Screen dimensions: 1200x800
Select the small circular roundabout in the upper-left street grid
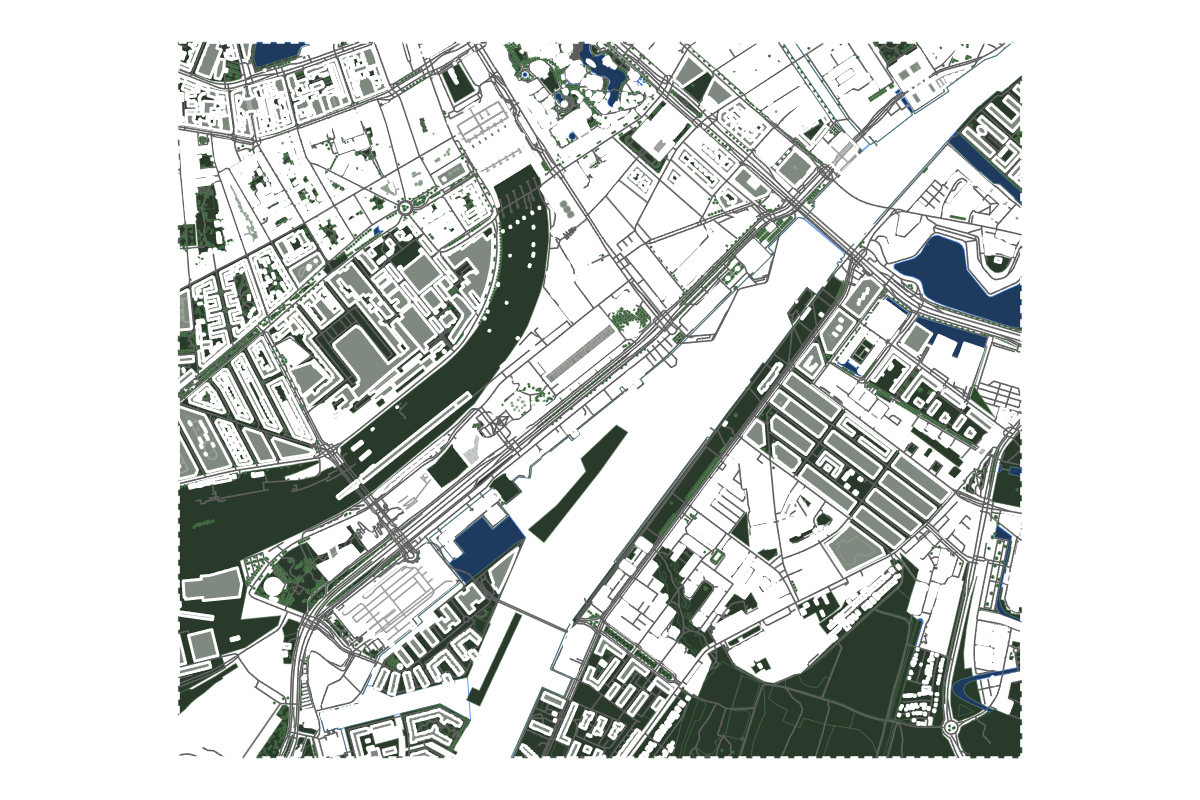(405, 208)
